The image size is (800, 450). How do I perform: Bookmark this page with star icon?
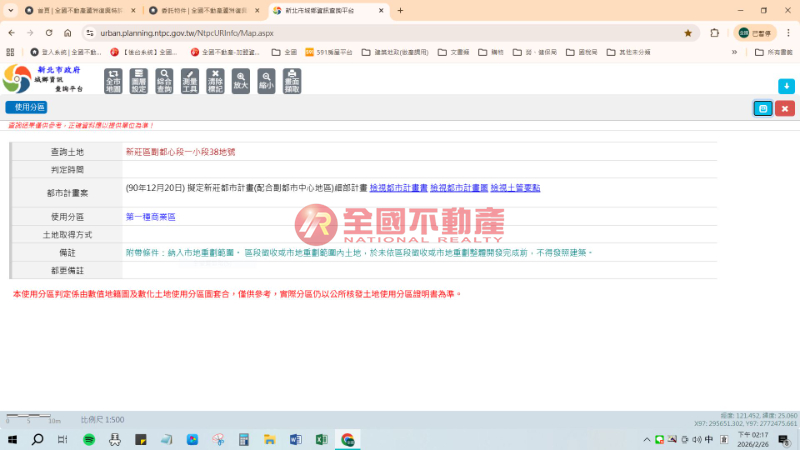(x=688, y=32)
